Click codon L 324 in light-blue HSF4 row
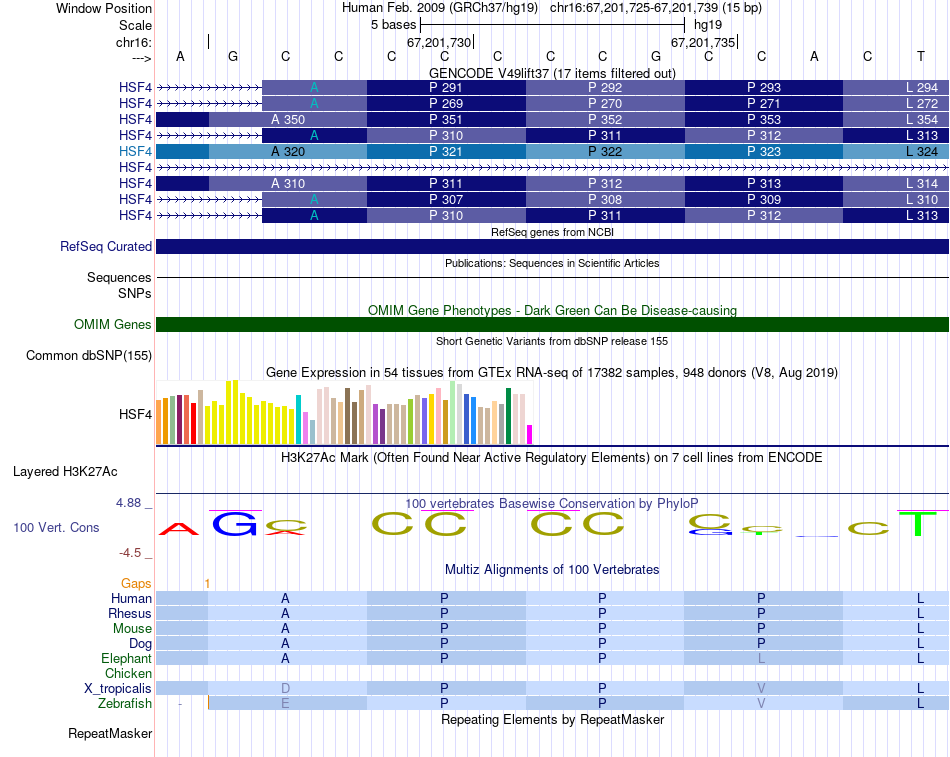 pos(922,152)
